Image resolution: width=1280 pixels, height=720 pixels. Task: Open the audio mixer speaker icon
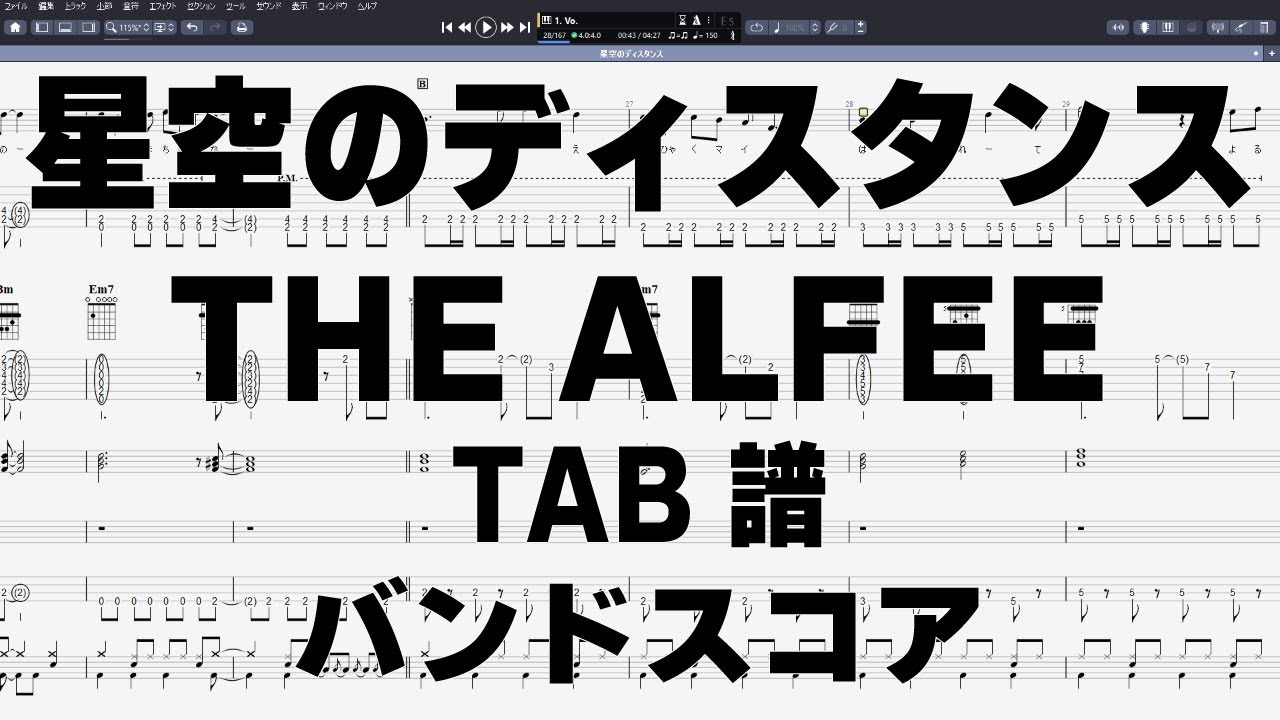click(1118, 27)
